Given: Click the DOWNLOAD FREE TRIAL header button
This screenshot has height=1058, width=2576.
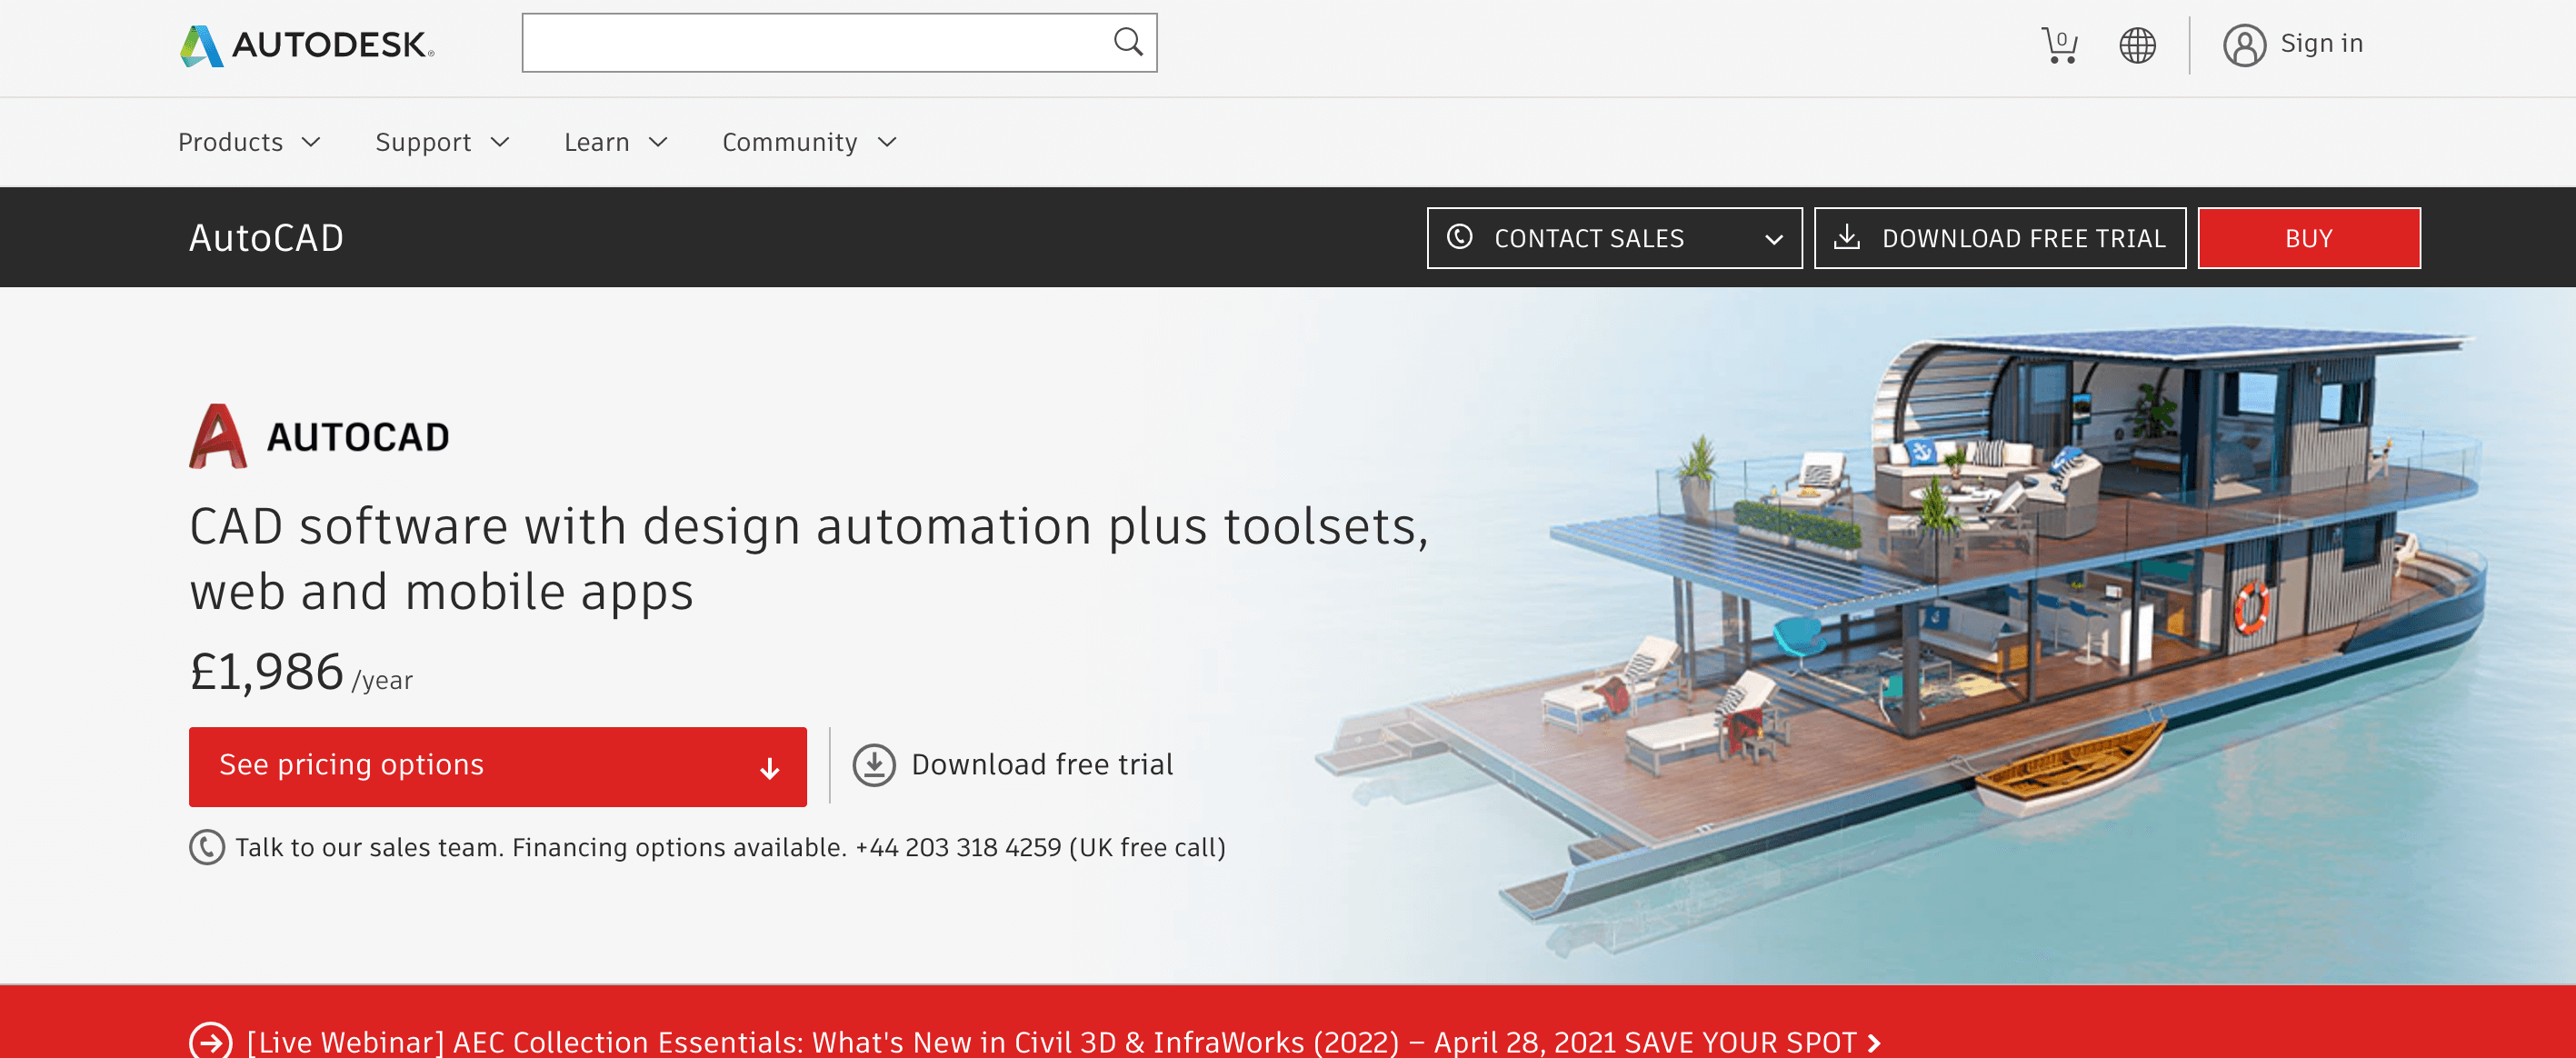Looking at the screenshot, I should tap(1999, 238).
